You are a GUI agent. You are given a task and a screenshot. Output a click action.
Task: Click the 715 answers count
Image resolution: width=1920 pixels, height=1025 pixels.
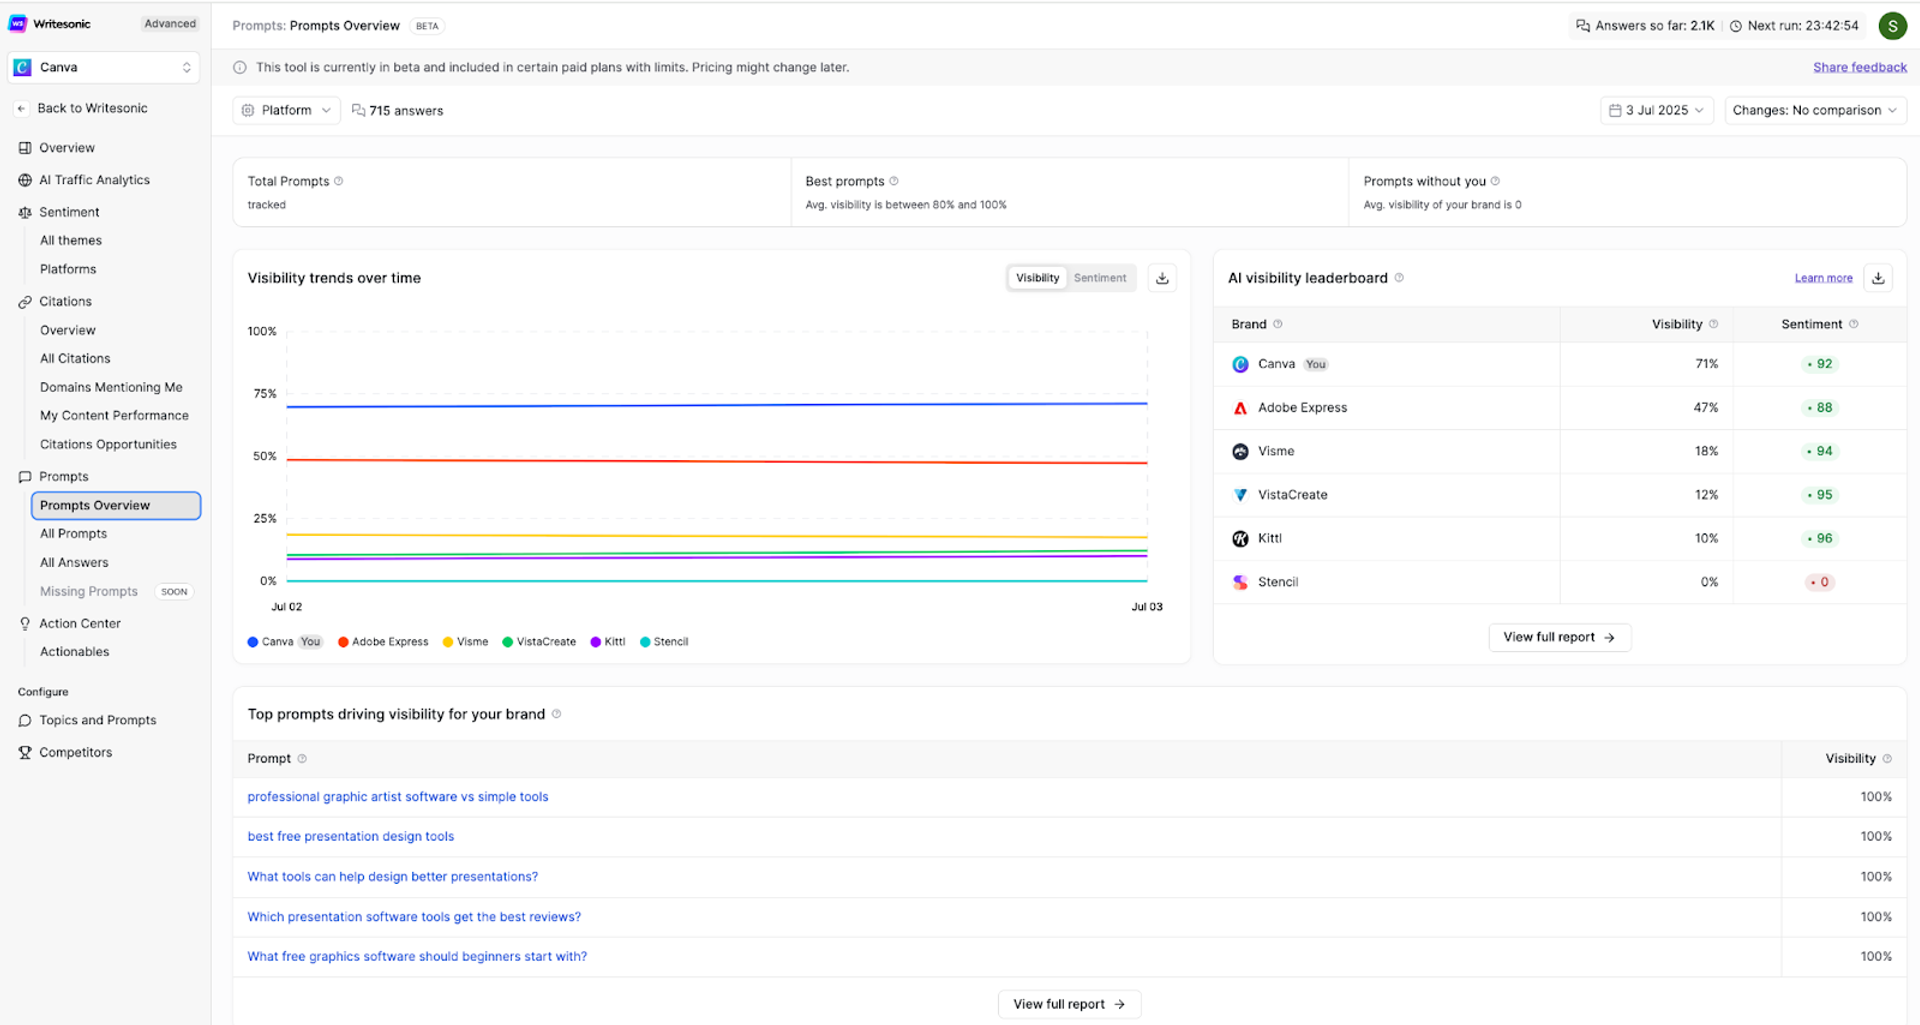point(397,111)
